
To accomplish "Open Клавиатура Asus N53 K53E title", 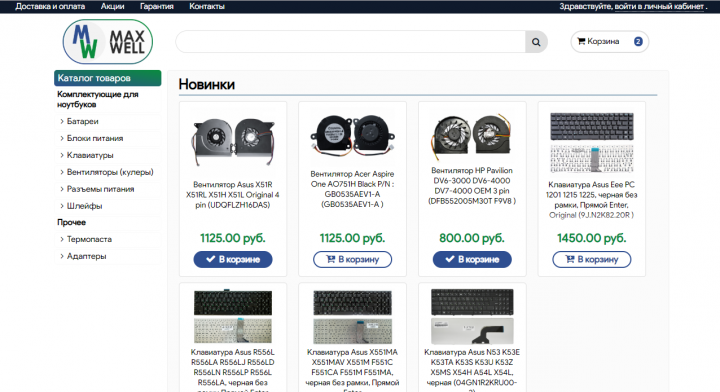I will (472, 370).
